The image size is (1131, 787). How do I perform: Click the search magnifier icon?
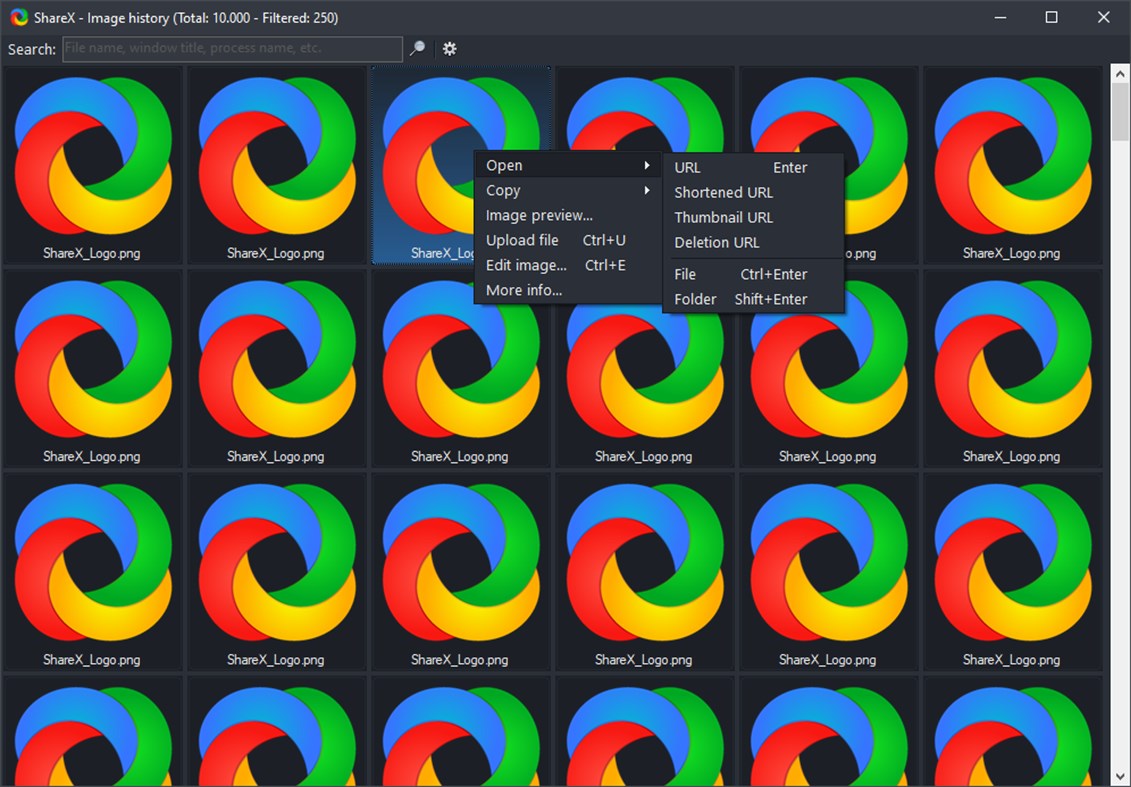pos(416,48)
